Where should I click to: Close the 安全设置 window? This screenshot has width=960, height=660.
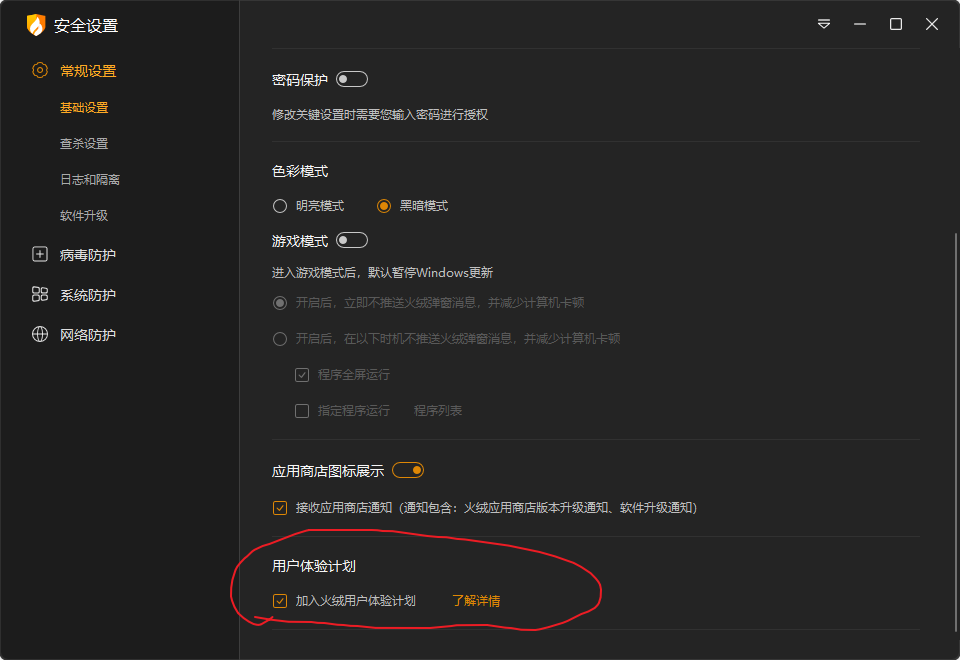(x=932, y=24)
